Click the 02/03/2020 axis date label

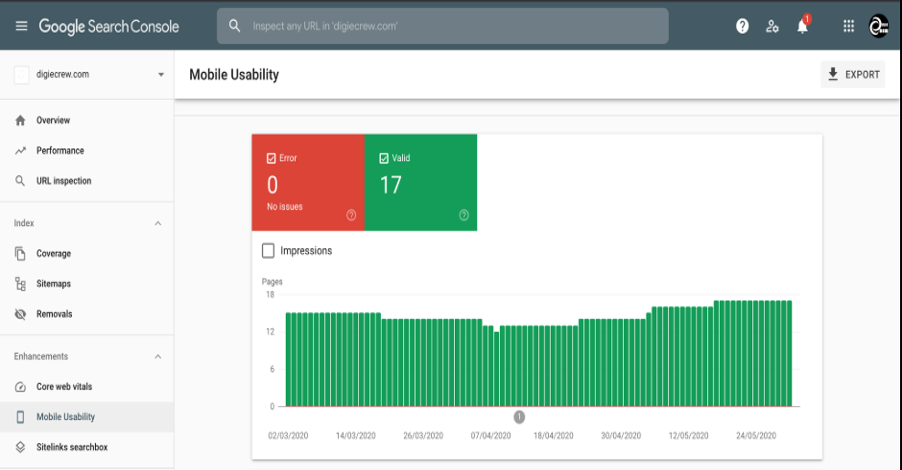pos(288,435)
